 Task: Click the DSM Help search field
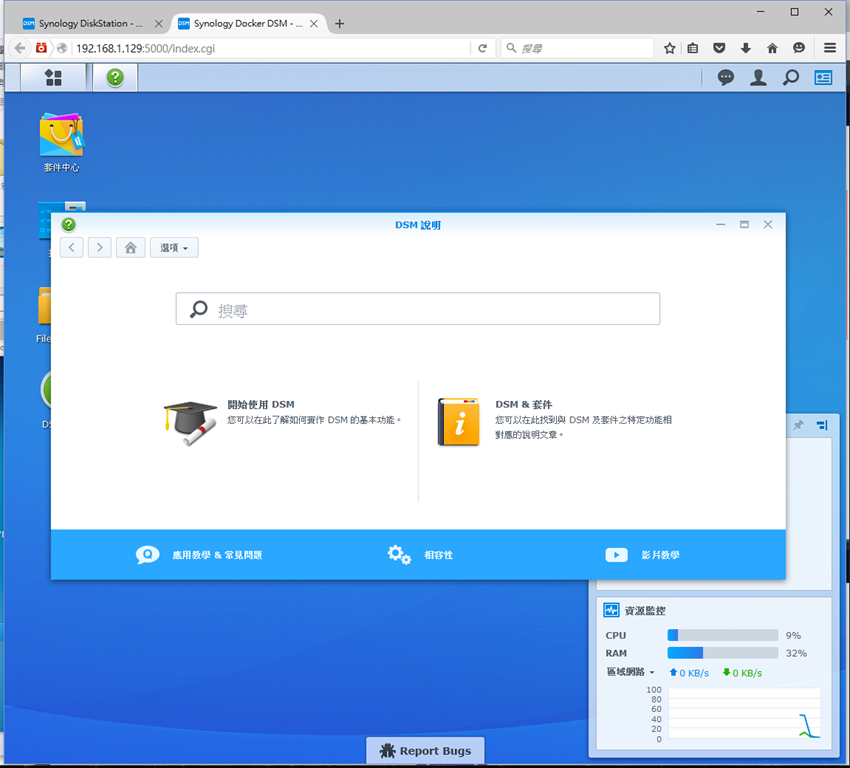[x=417, y=309]
